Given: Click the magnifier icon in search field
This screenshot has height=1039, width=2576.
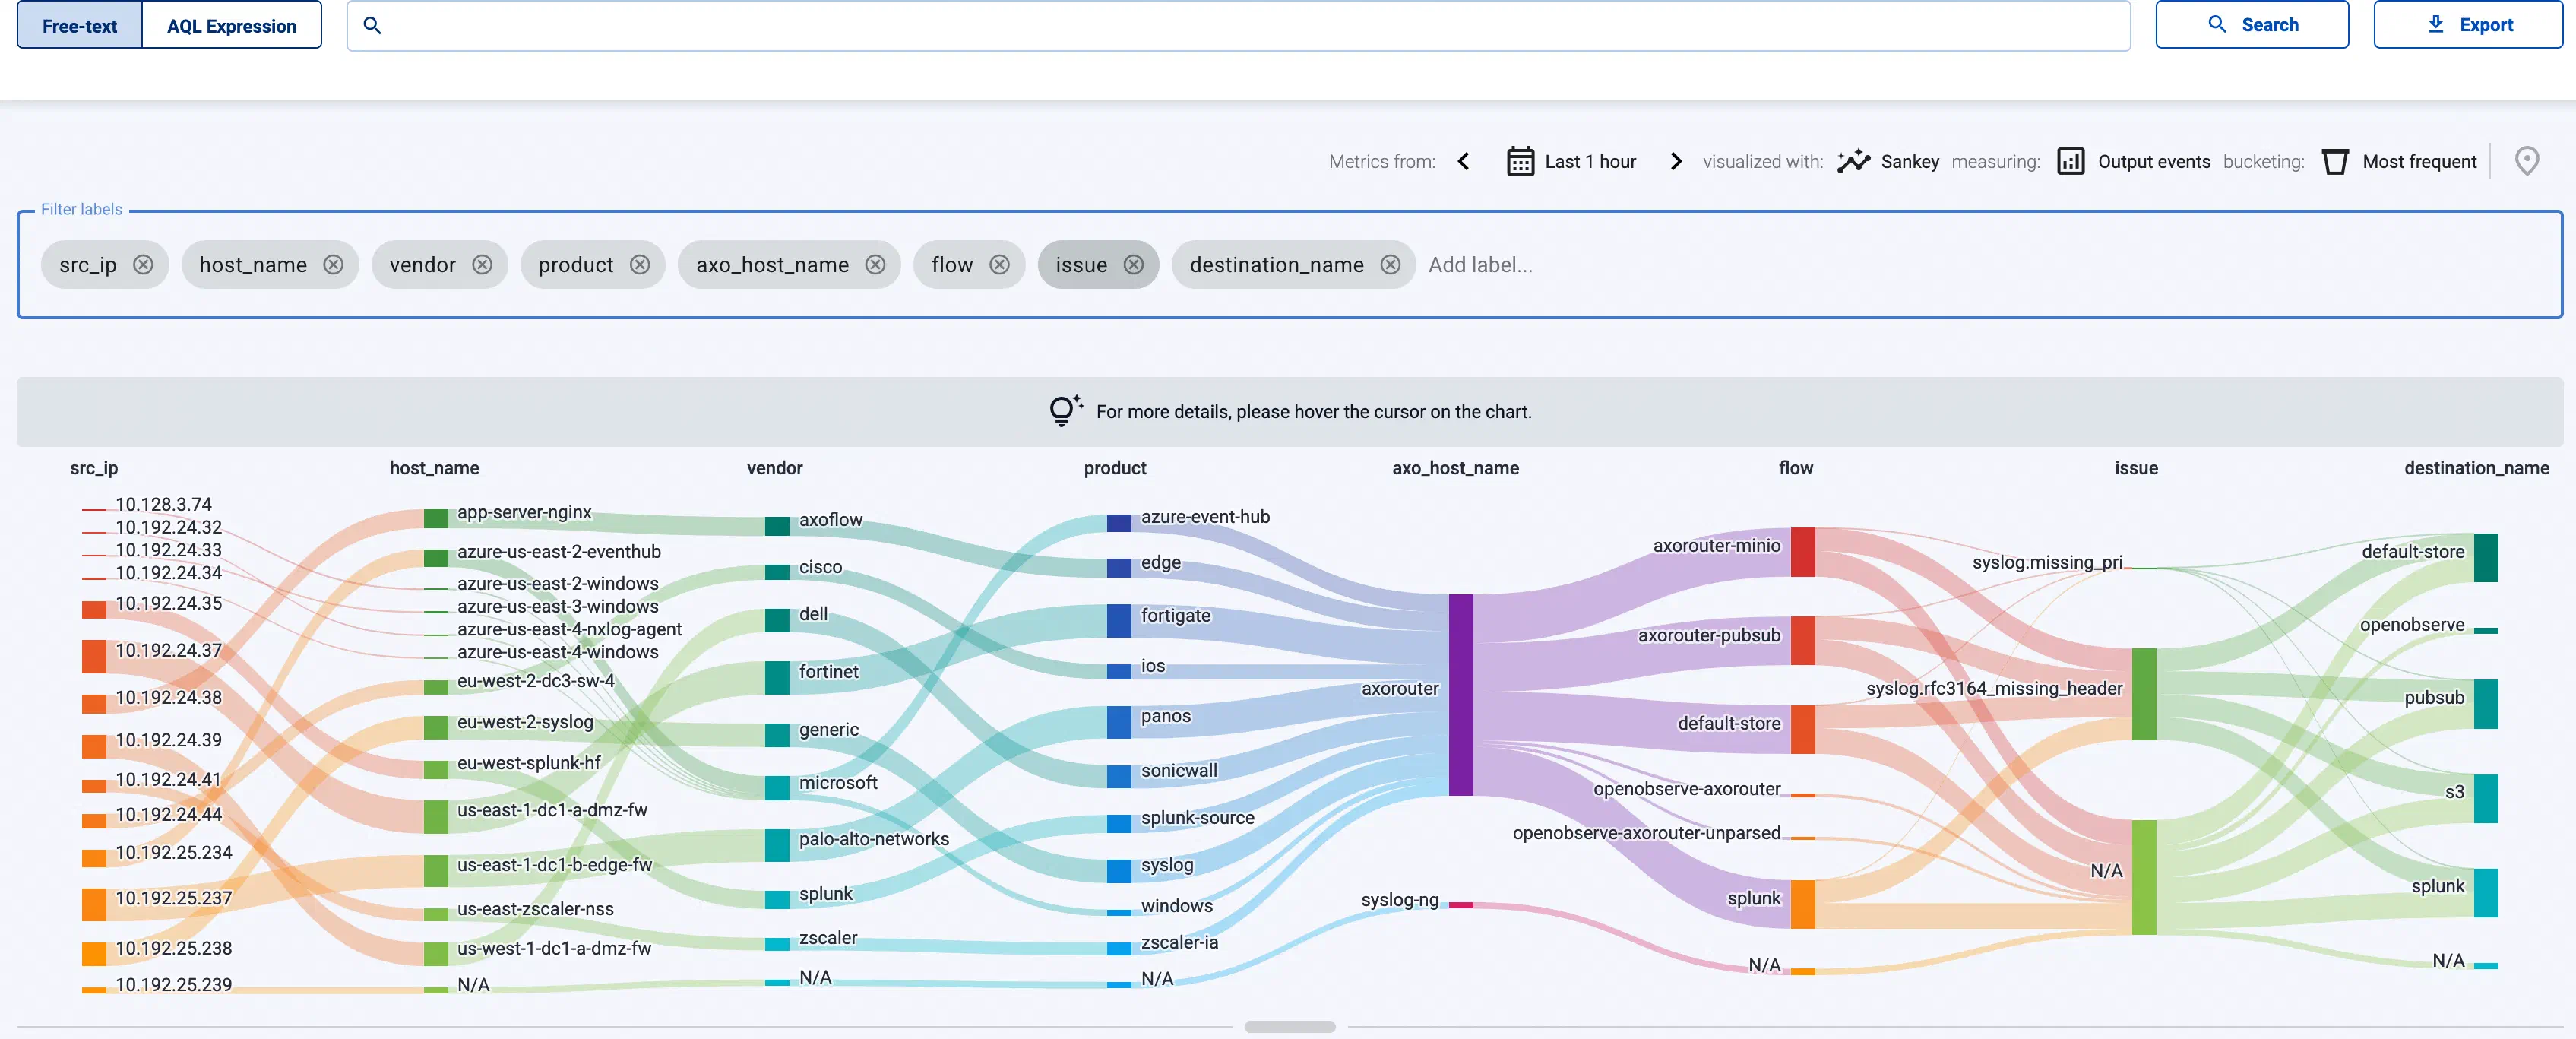Looking at the screenshot, I should [372, 25].
